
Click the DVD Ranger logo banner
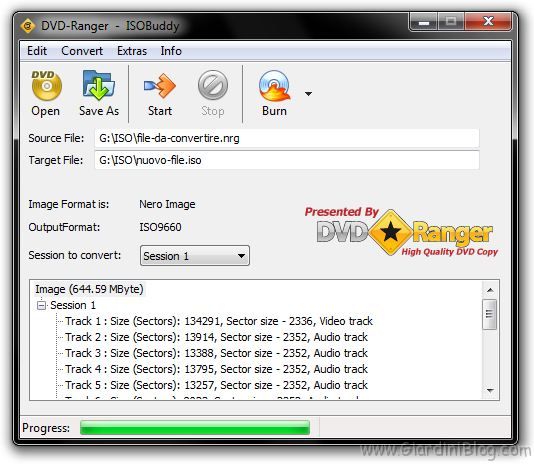click(401, 231)
